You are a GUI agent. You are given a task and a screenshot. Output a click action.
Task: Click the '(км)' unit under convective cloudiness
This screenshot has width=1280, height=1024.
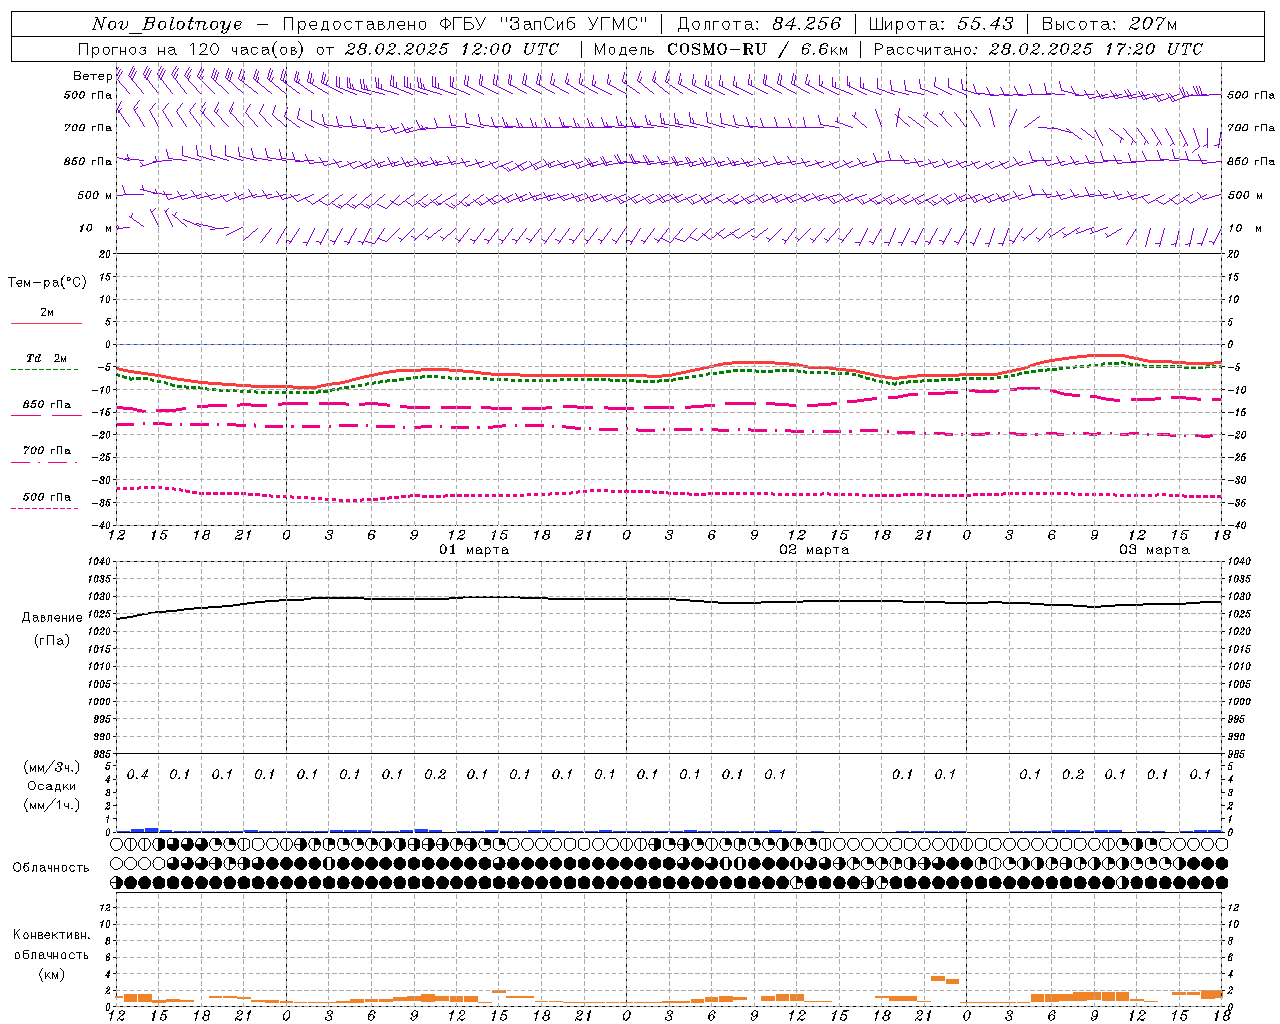(x=52, y=974)
